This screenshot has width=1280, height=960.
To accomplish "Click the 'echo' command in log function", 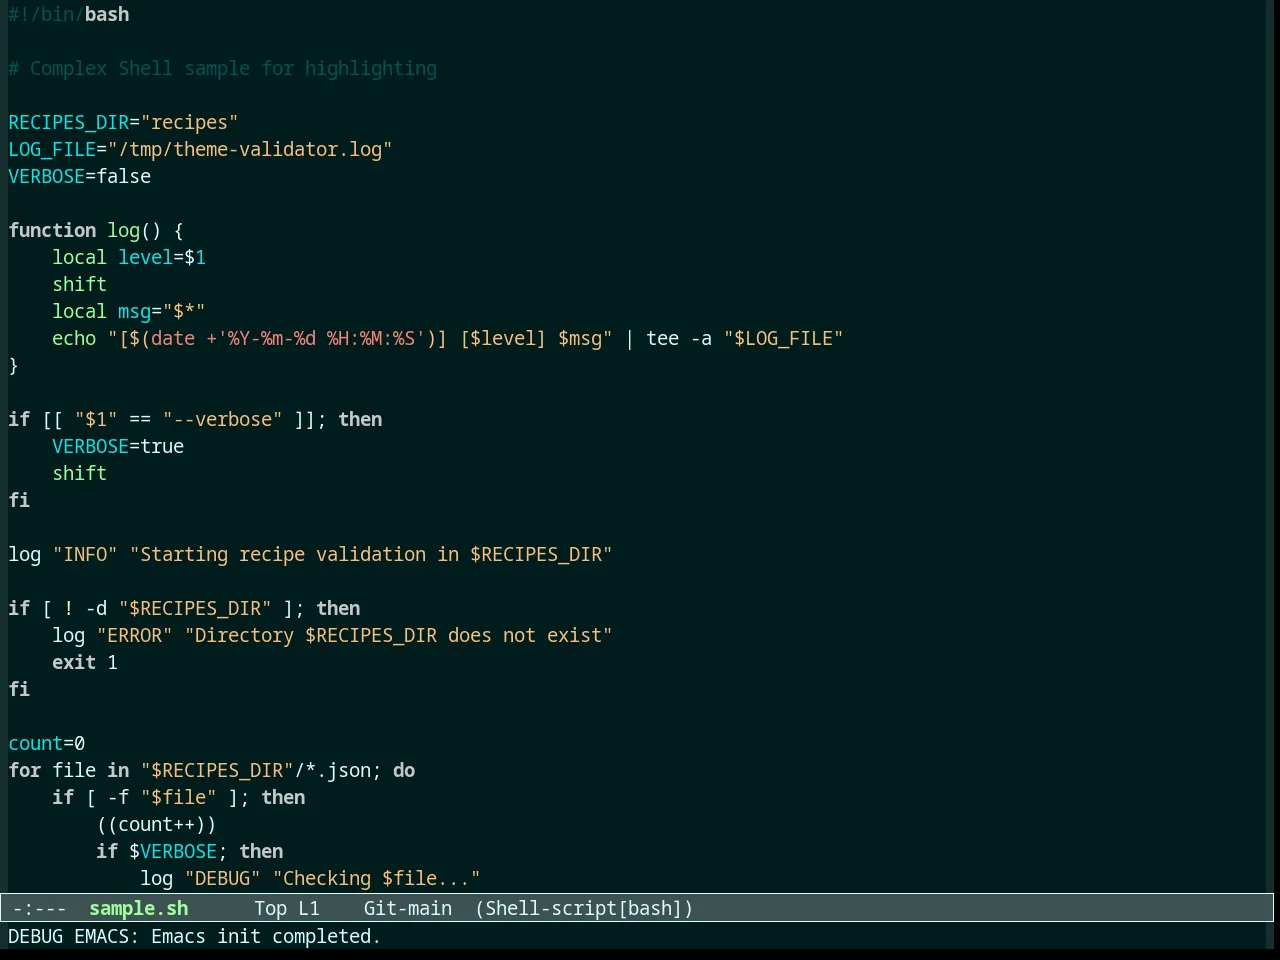I will (74, 338).
